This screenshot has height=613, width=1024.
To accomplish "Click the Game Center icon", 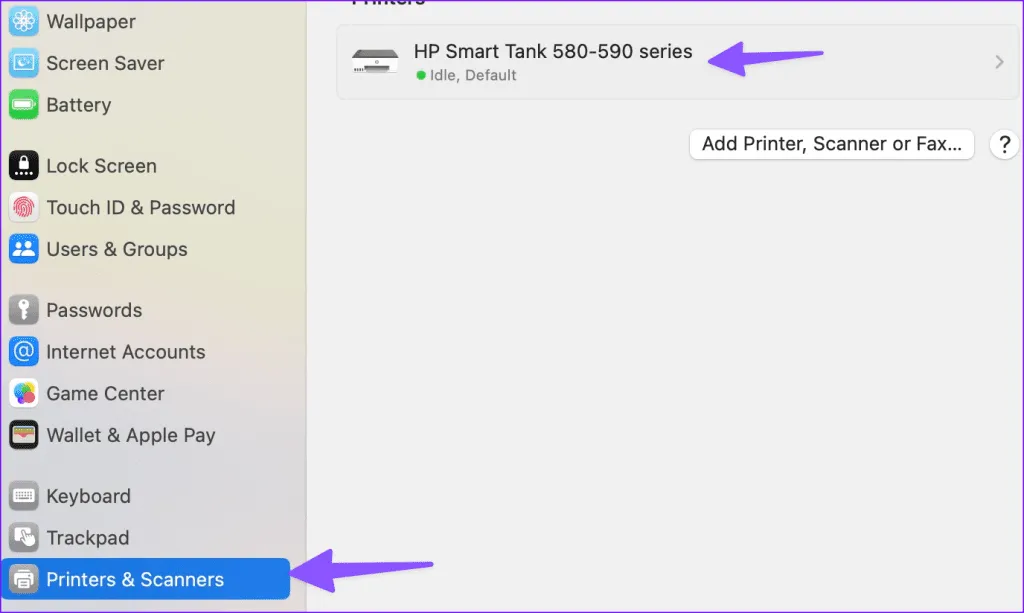I will pos(24,394).
